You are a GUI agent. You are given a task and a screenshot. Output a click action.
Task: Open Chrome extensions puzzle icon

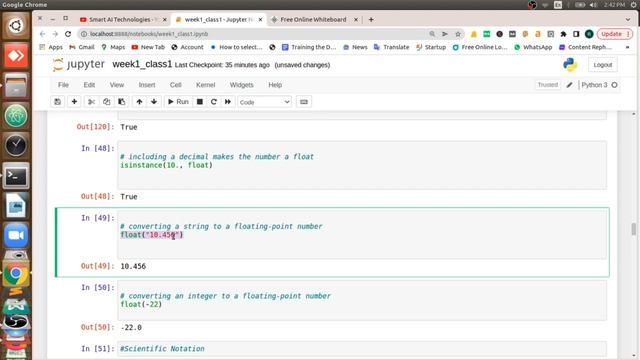563,34
